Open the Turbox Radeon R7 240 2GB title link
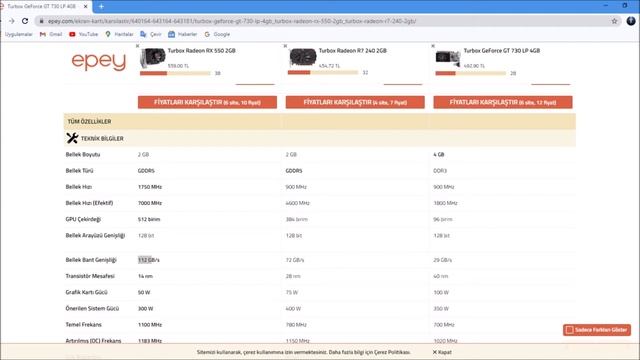Screen dimensions: 640x360 click(x=353, y=51)
